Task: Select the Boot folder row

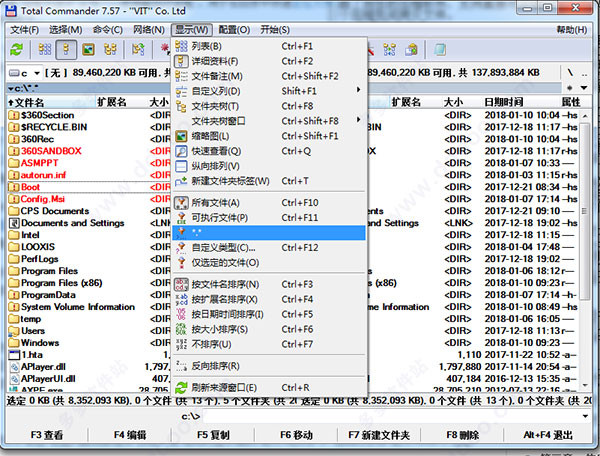Action: (89, 187)
